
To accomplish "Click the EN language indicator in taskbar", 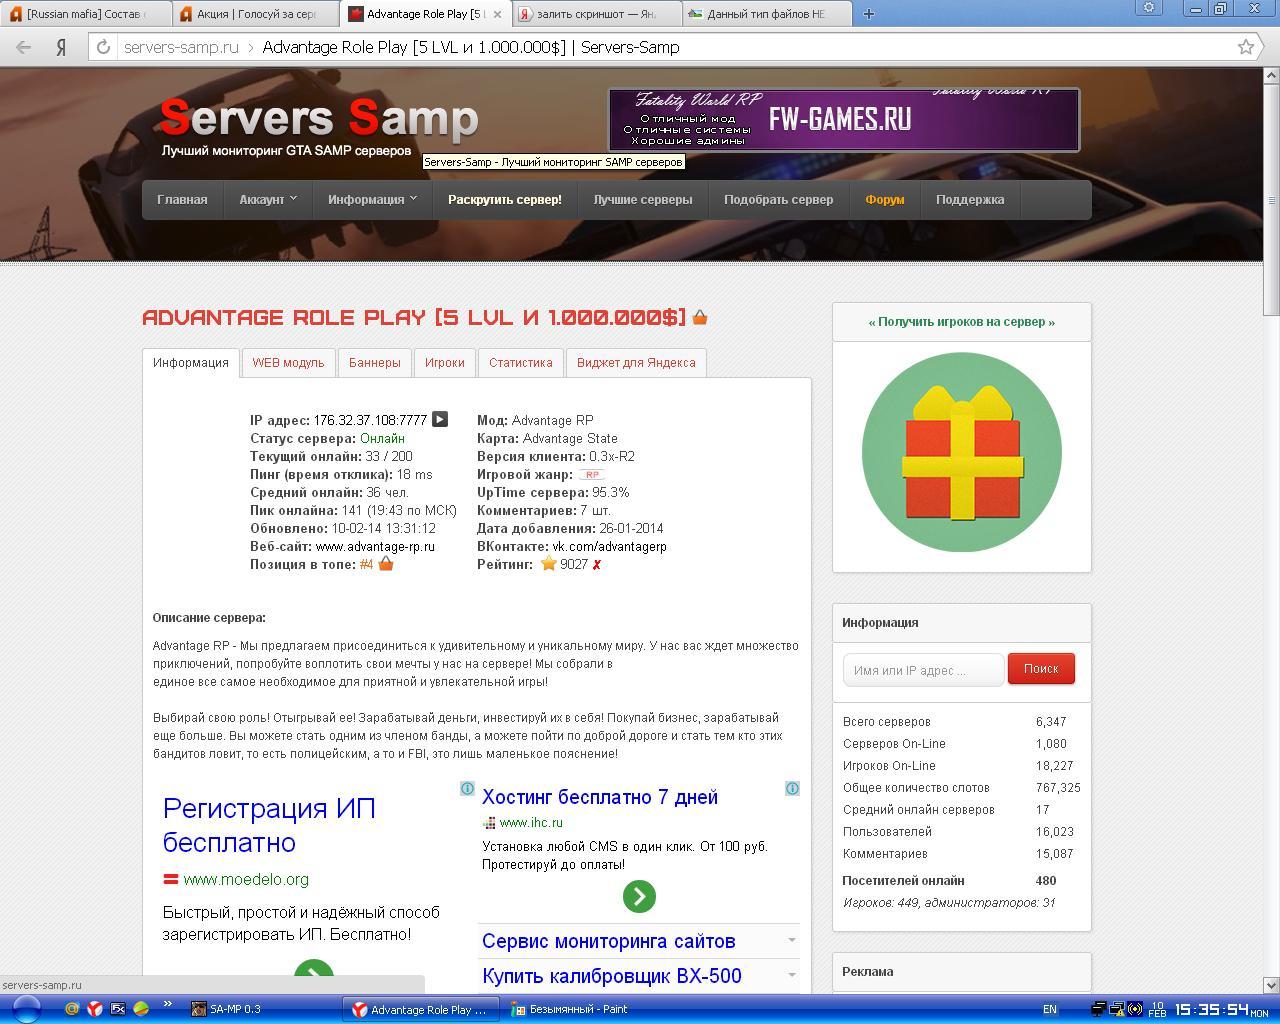I will coord(1050,1009).
